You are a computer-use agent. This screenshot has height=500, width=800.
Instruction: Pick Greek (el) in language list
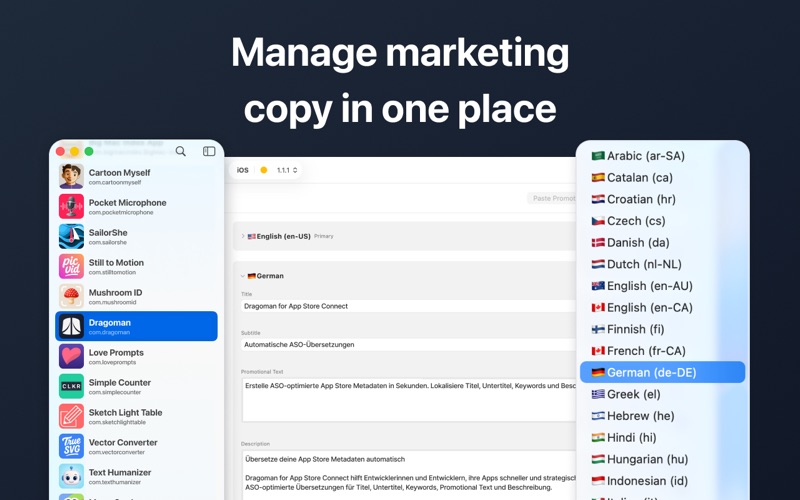pyautogui.click(x=662, y=394)
